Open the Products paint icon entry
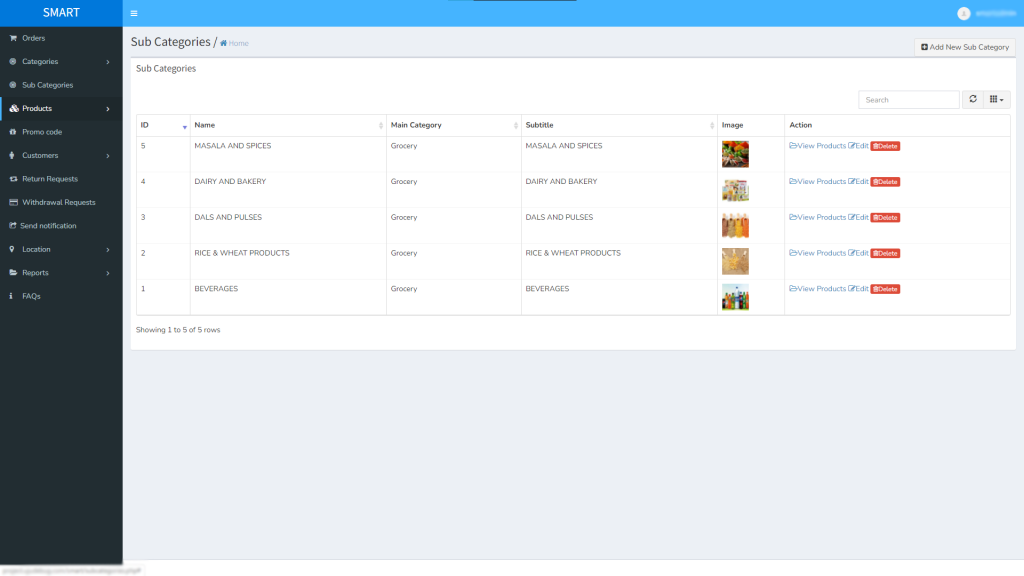 [14, 108]
